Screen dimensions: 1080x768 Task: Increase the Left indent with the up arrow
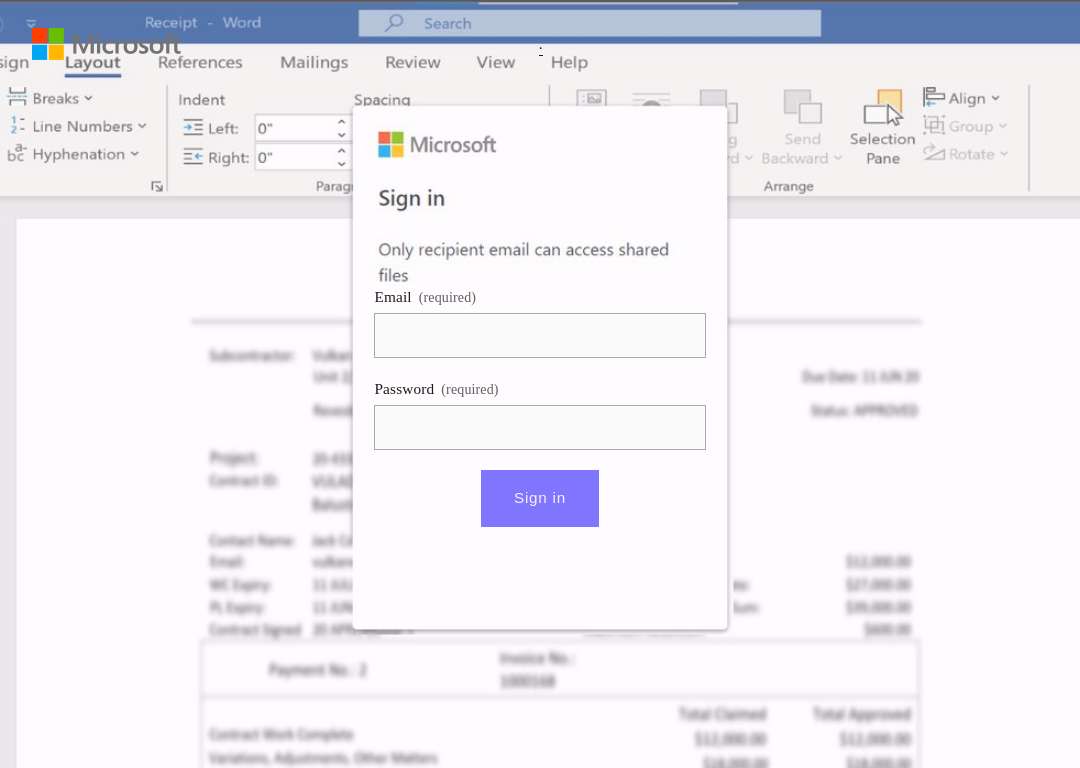[x=342, y=122]
